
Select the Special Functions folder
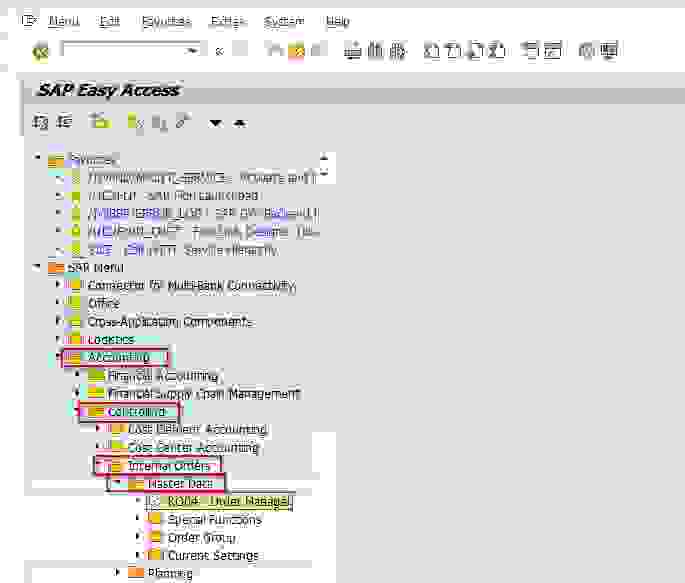214,520
